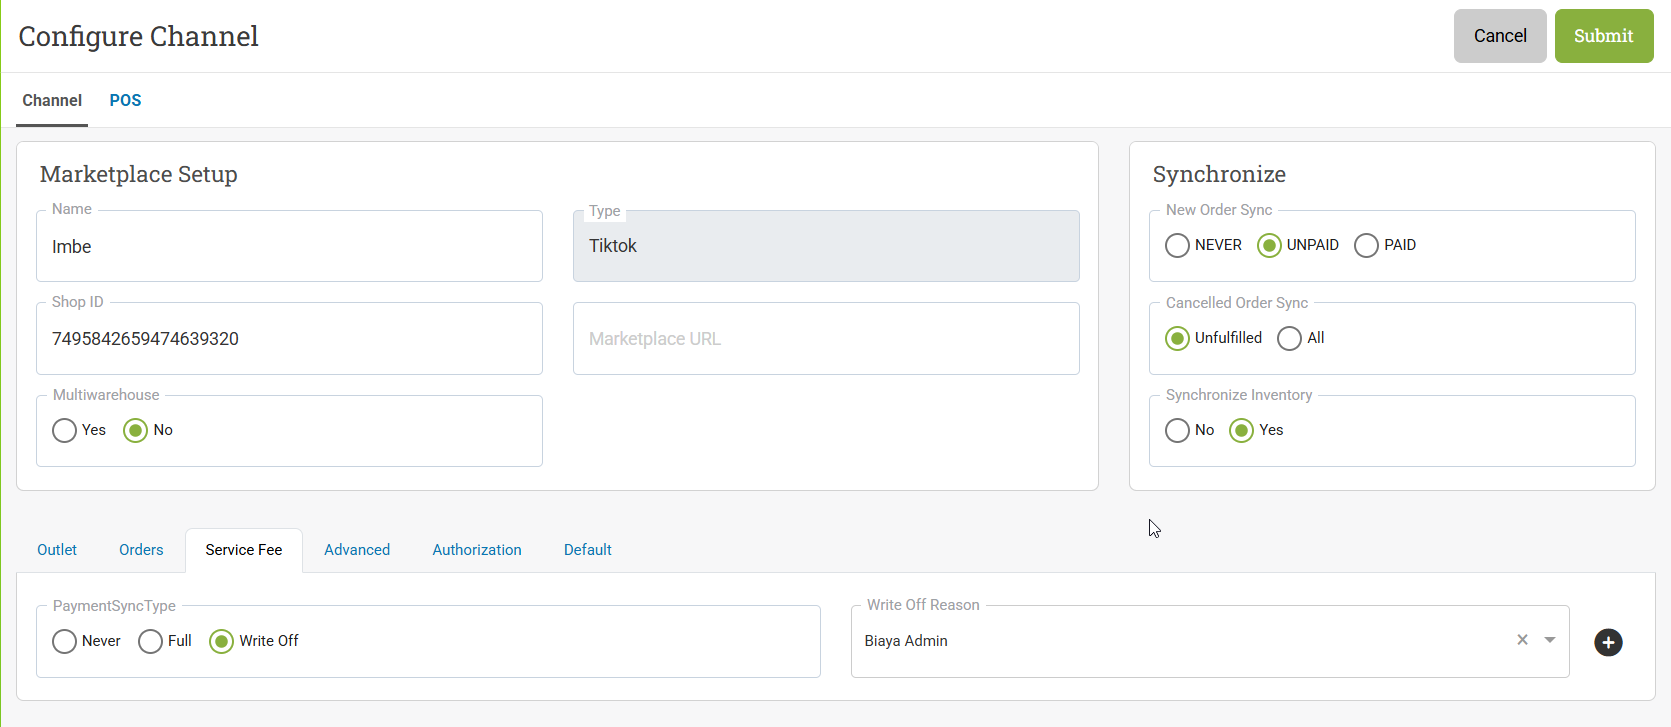
Task: Click the Cancel button
Action: point(1500,36)
